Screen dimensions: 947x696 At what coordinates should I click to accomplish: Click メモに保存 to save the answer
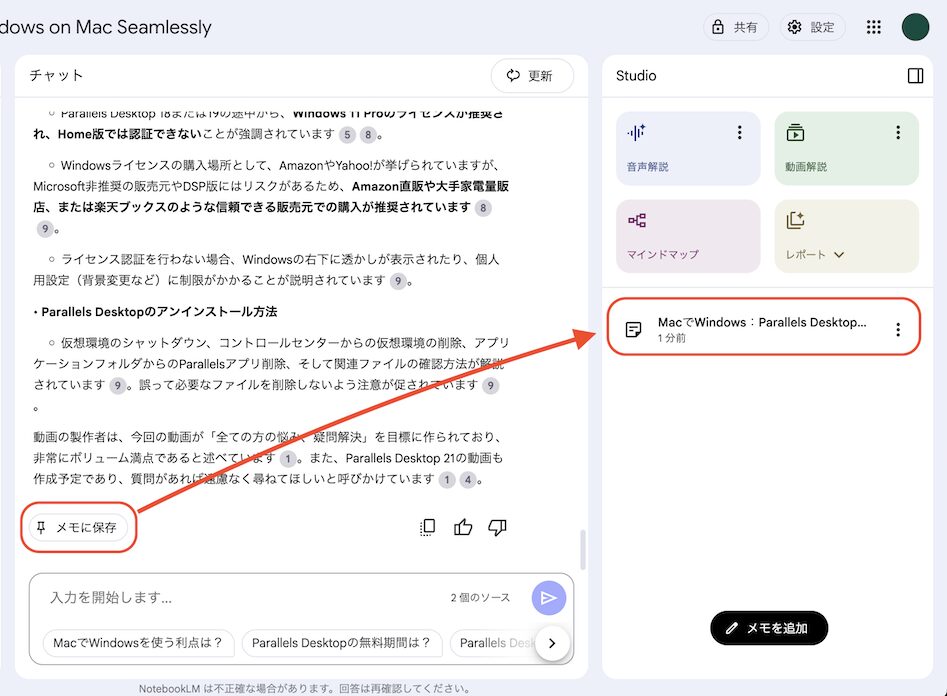[x=79, y=527]
